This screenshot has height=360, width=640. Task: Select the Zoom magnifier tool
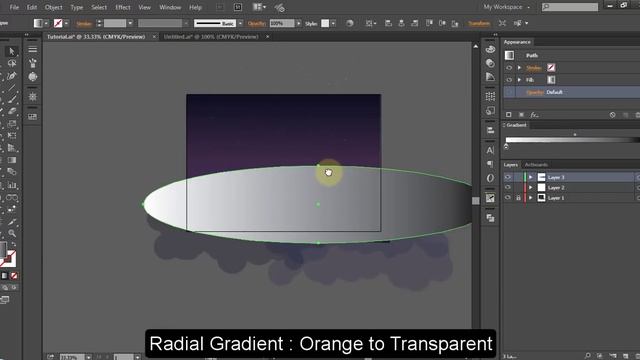coord(12,233)
